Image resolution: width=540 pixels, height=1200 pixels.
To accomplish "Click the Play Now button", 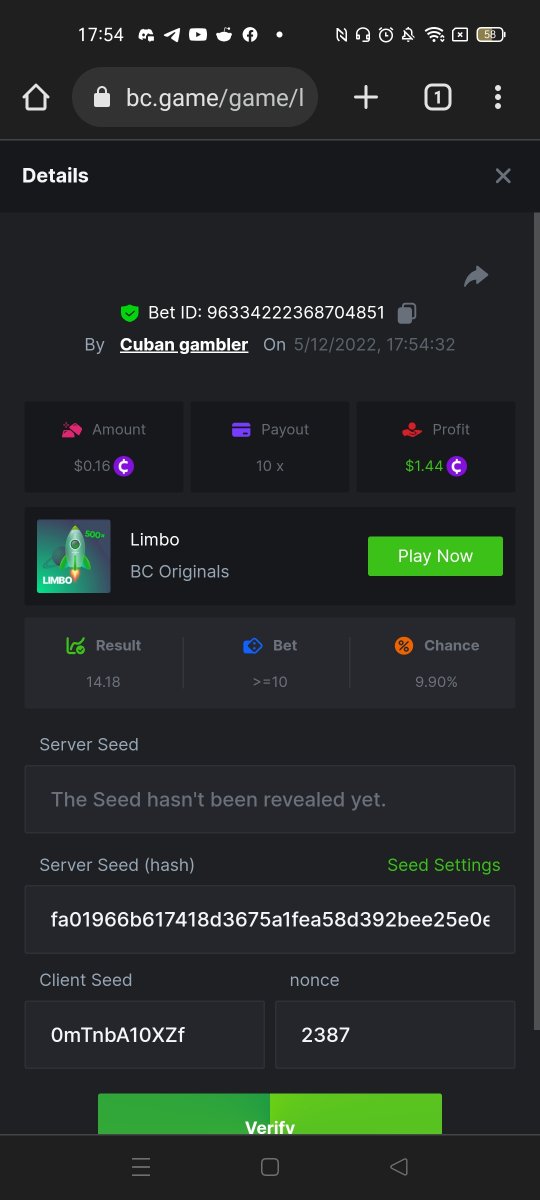I will tap(435, 556).
